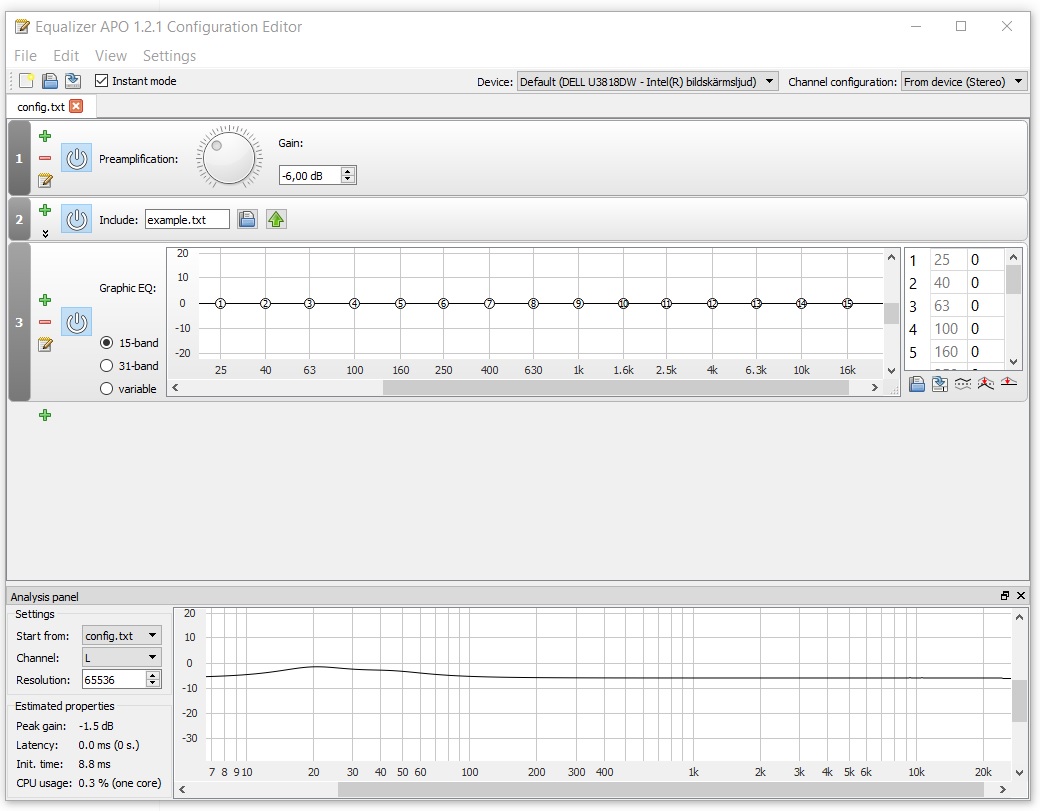Click the Include file name field
Image resolution: width=1040 pixels, height=811 pixels.
tap(187, 219)
